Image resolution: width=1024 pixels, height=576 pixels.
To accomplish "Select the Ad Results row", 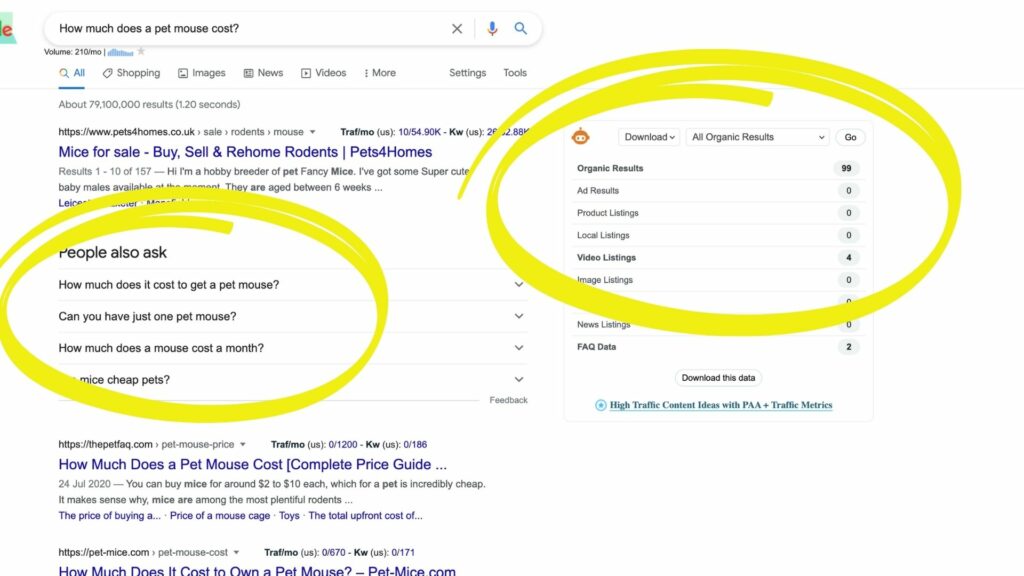I will click(x=718, y=191).
